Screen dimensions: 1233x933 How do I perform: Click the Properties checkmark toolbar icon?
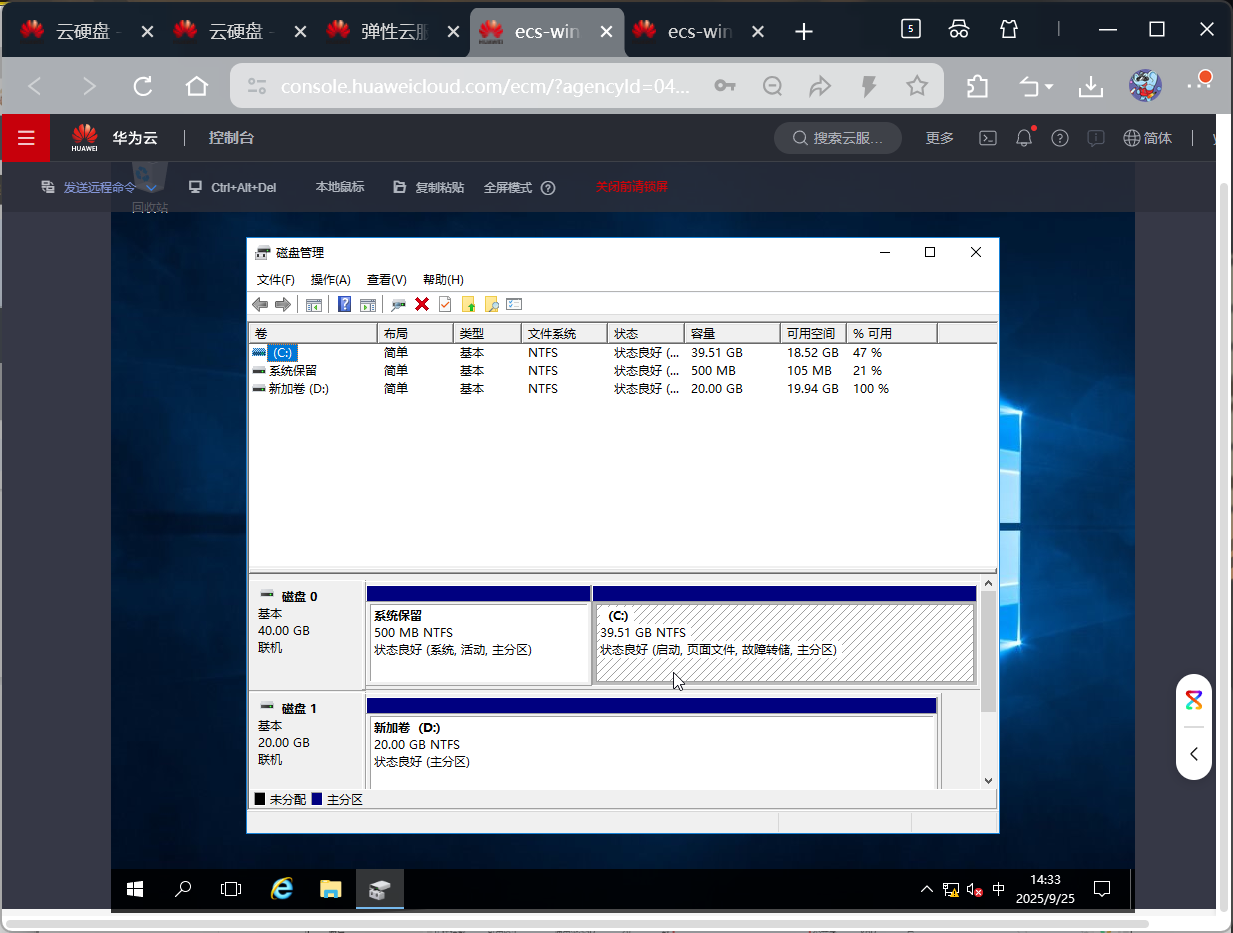445,304
